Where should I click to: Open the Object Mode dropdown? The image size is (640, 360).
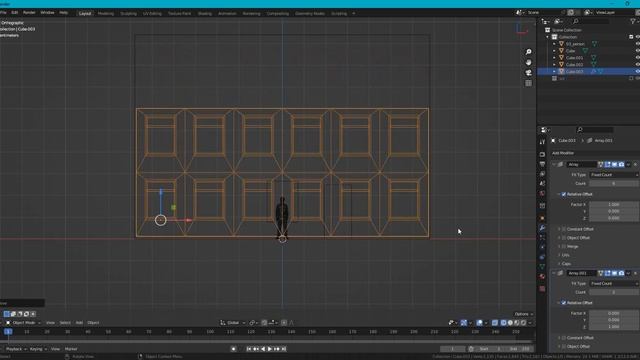coord(23,323)
